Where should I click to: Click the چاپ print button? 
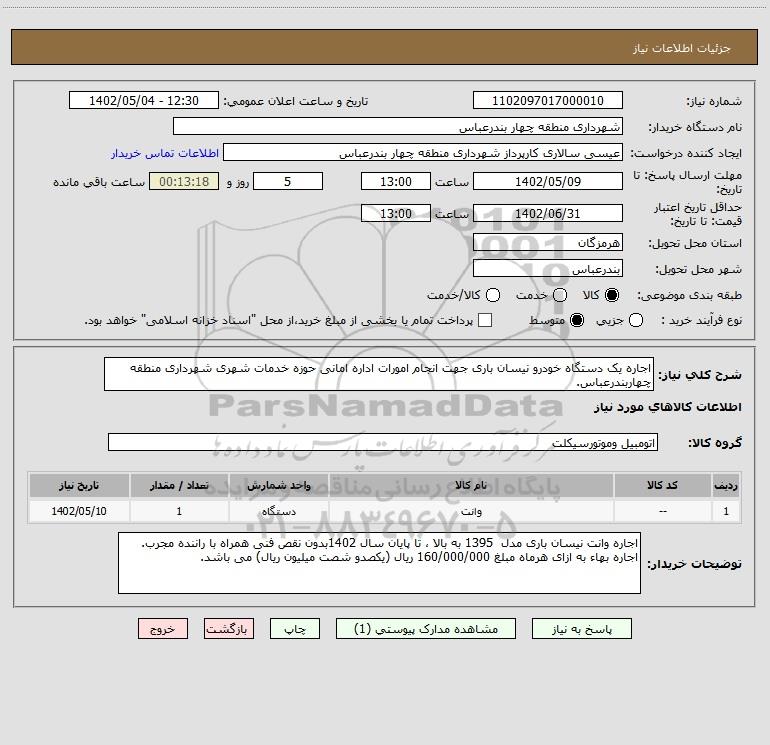pyautogui.click(x=295, y=629)
